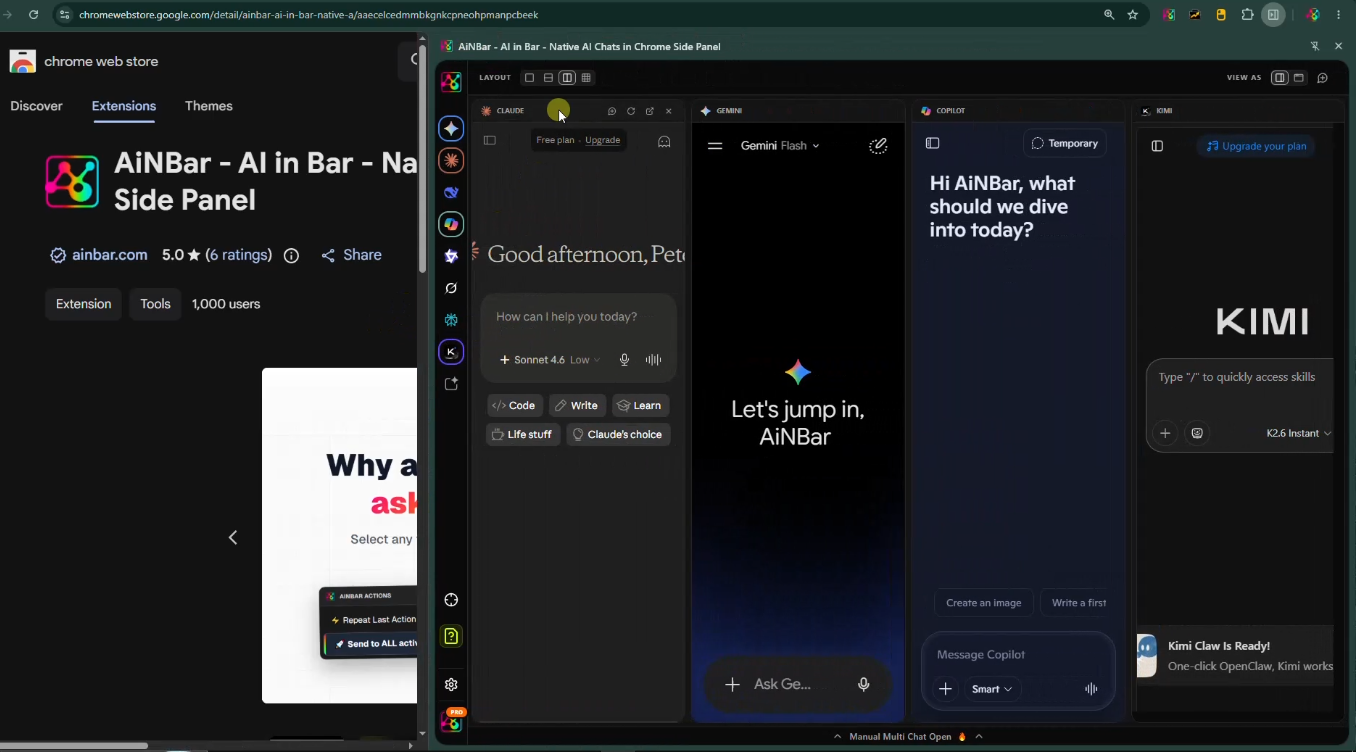Select the two-row split layout icon

[548, 78]
